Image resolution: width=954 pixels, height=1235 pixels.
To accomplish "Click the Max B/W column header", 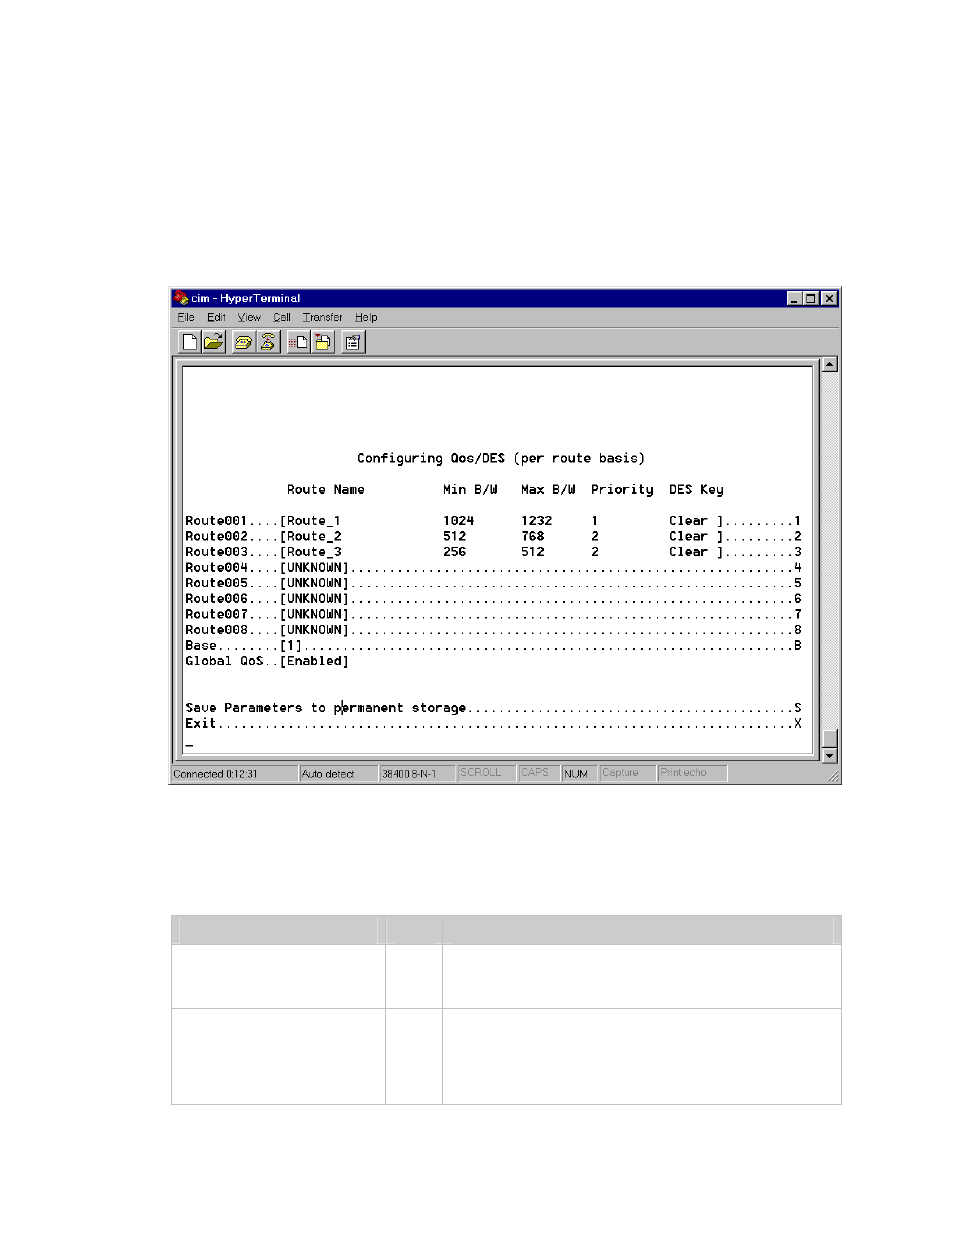I will coord(548,490).
